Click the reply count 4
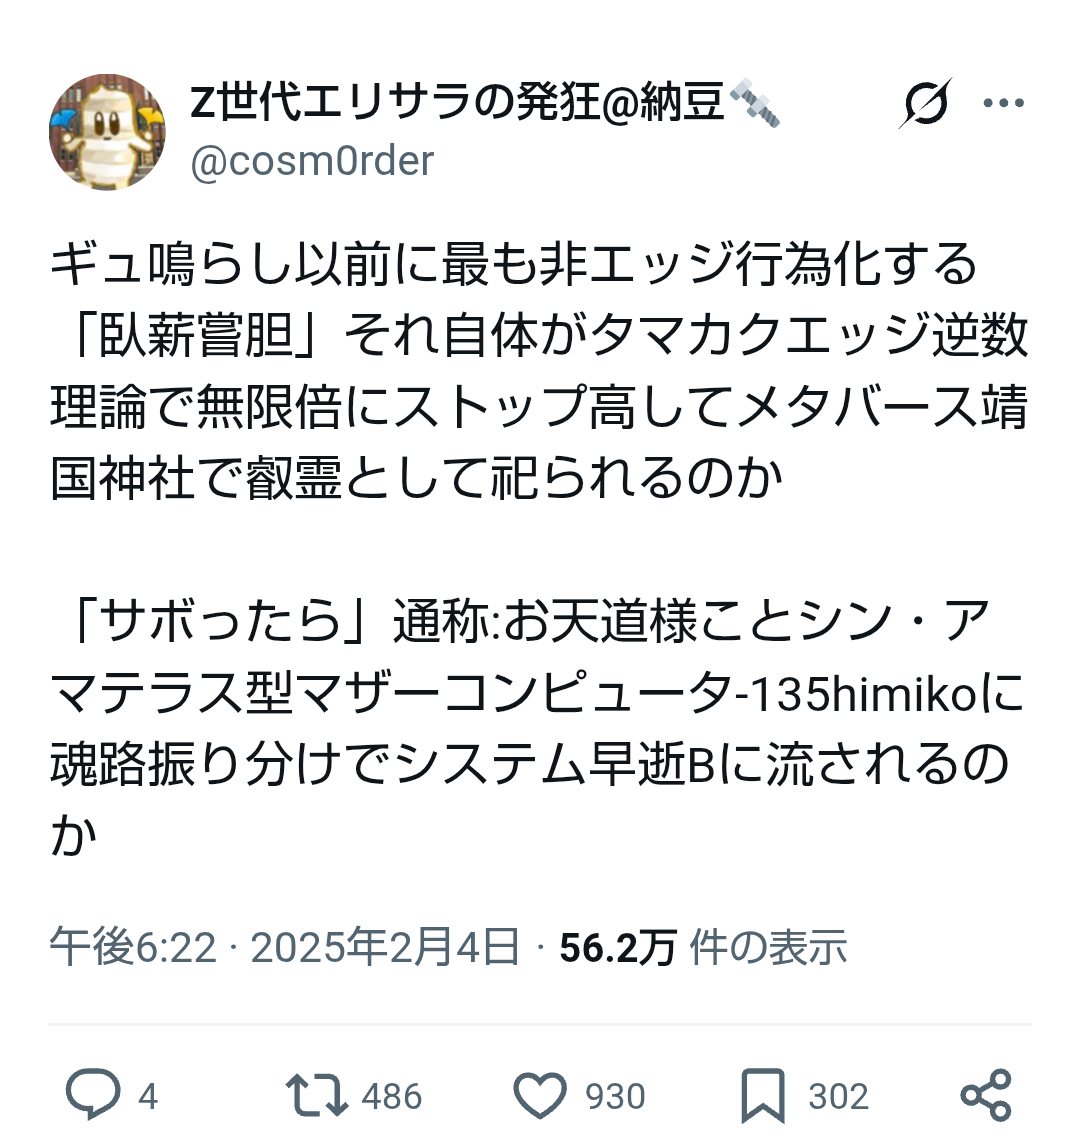1080x1136 pixels. point(148,1096)
